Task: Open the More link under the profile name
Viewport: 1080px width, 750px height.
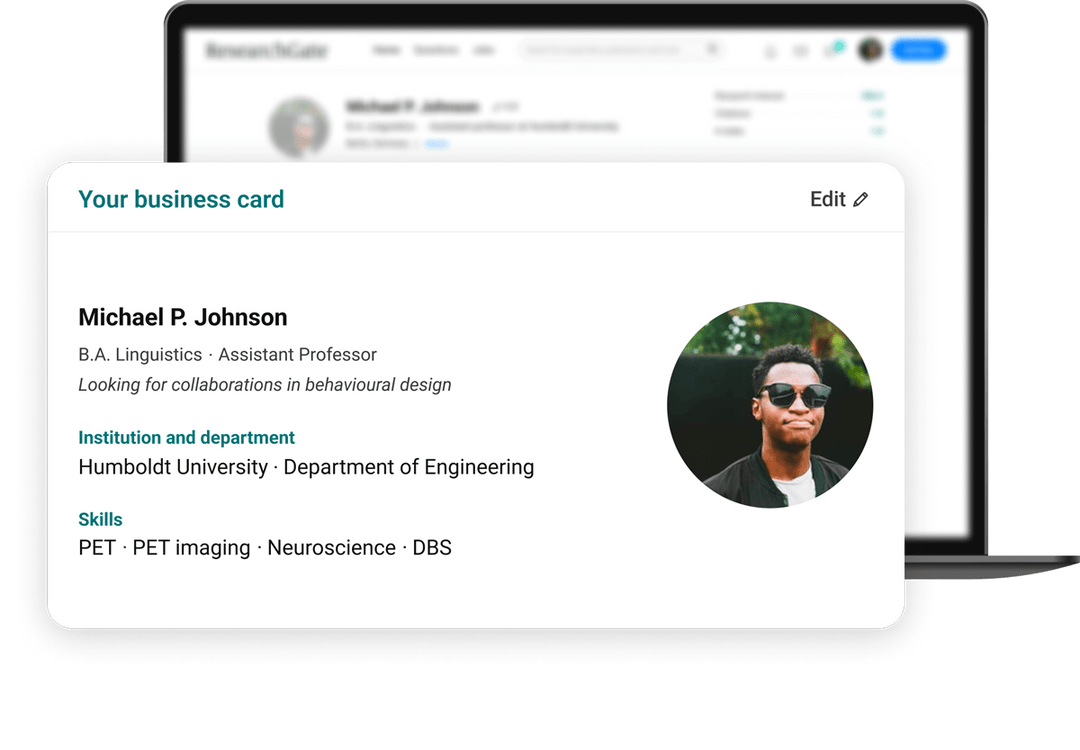Action: pyautogui.click(x=438, y=143)
